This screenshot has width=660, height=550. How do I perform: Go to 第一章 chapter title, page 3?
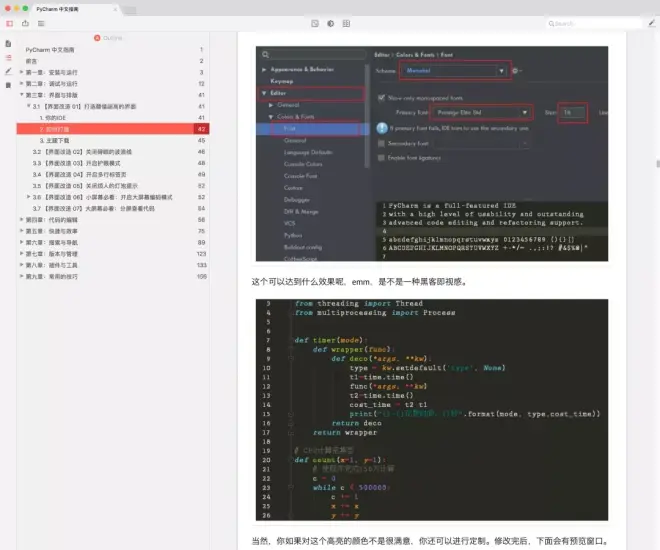click(51, 72)
